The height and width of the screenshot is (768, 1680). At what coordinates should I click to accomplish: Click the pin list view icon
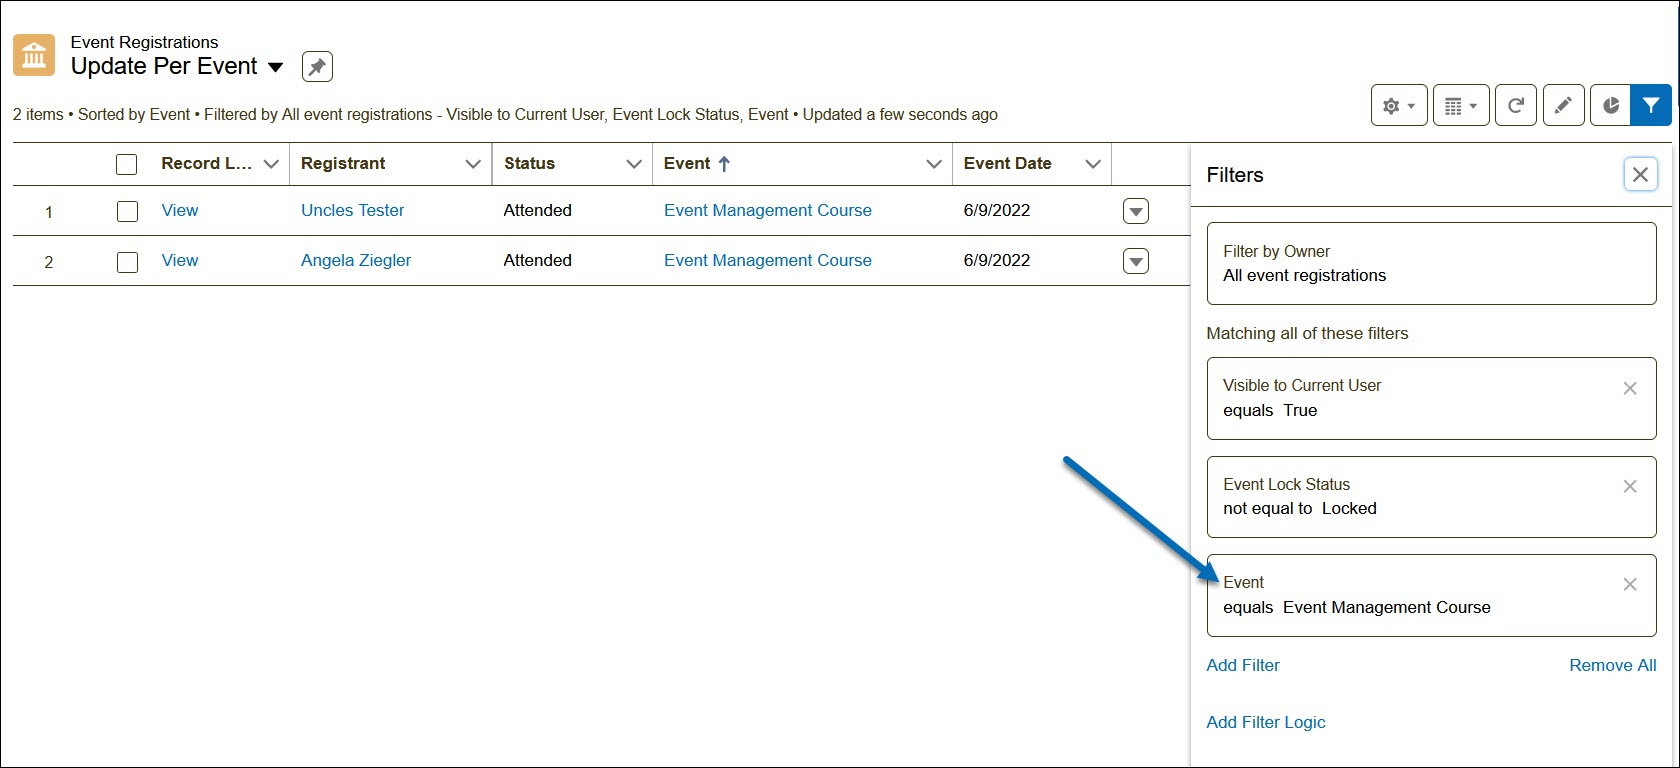[317, 67]
